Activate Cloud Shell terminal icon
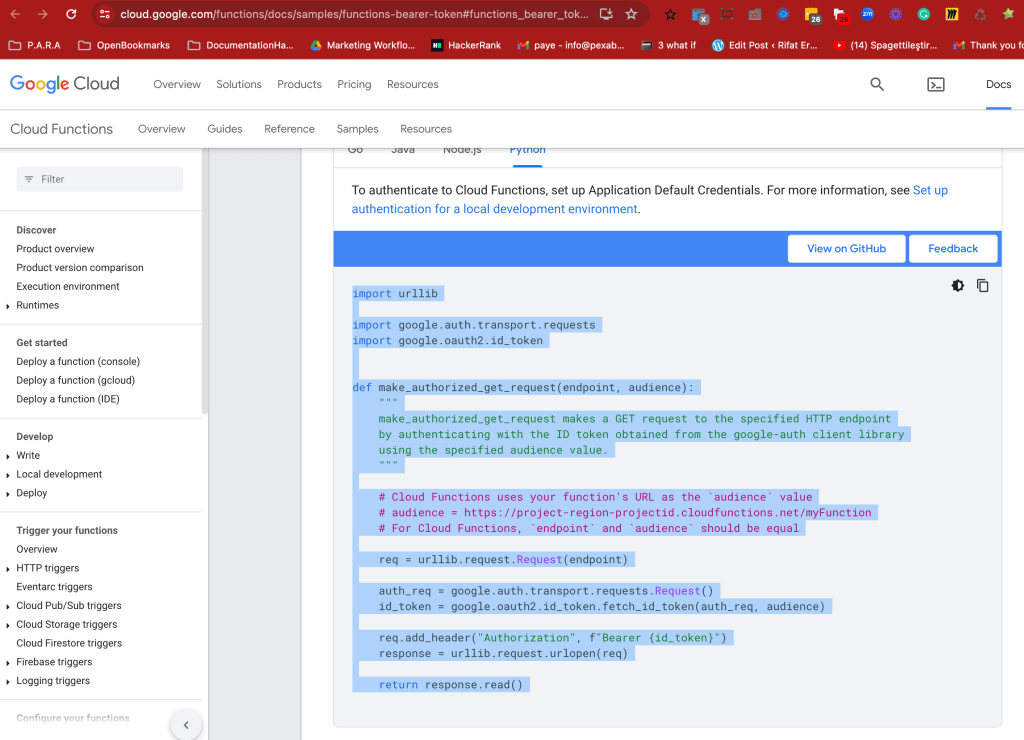The height and width of the screenshot is (740, 1024). pos(936,84)
